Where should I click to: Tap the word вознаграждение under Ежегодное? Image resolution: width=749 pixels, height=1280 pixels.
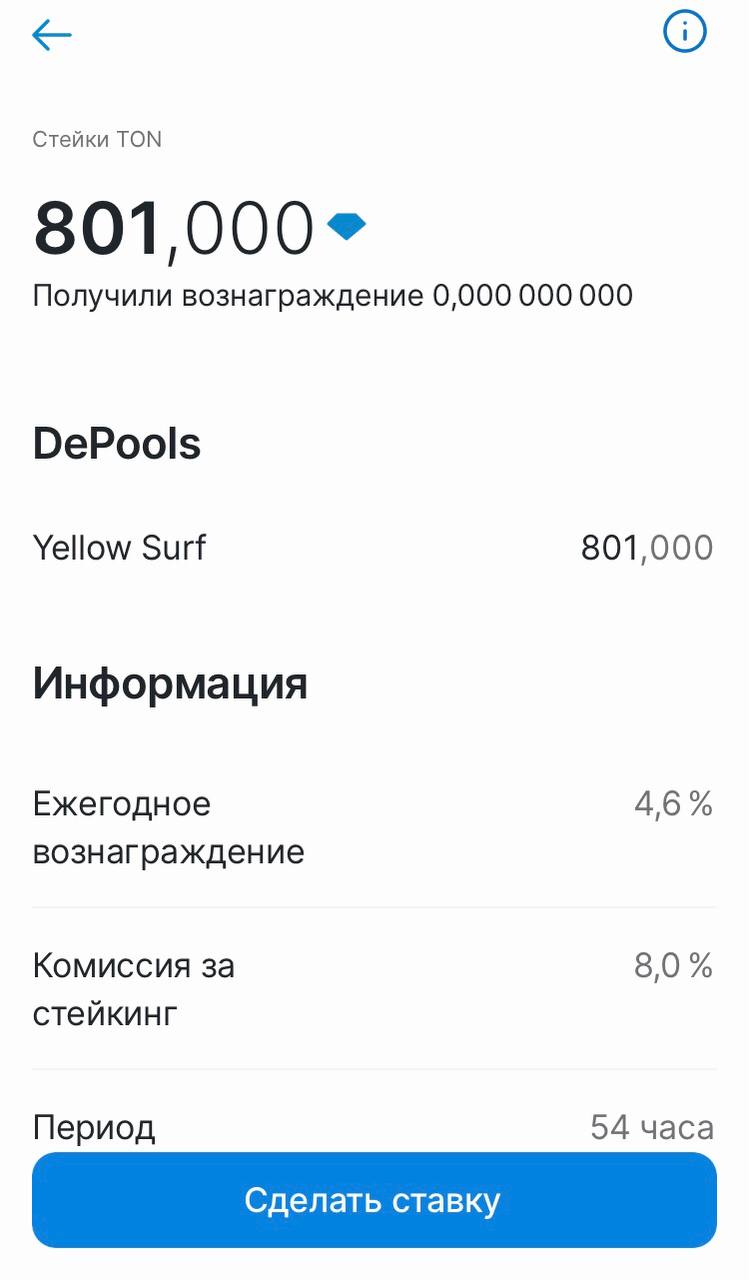(x=168, y=853)
